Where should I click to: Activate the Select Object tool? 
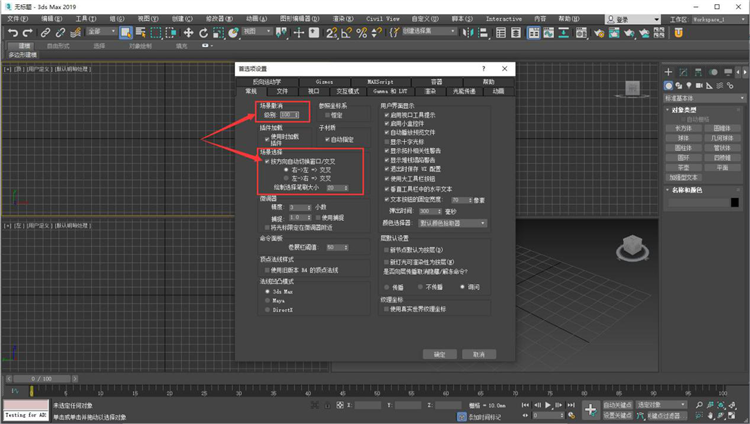pos(125,33)
